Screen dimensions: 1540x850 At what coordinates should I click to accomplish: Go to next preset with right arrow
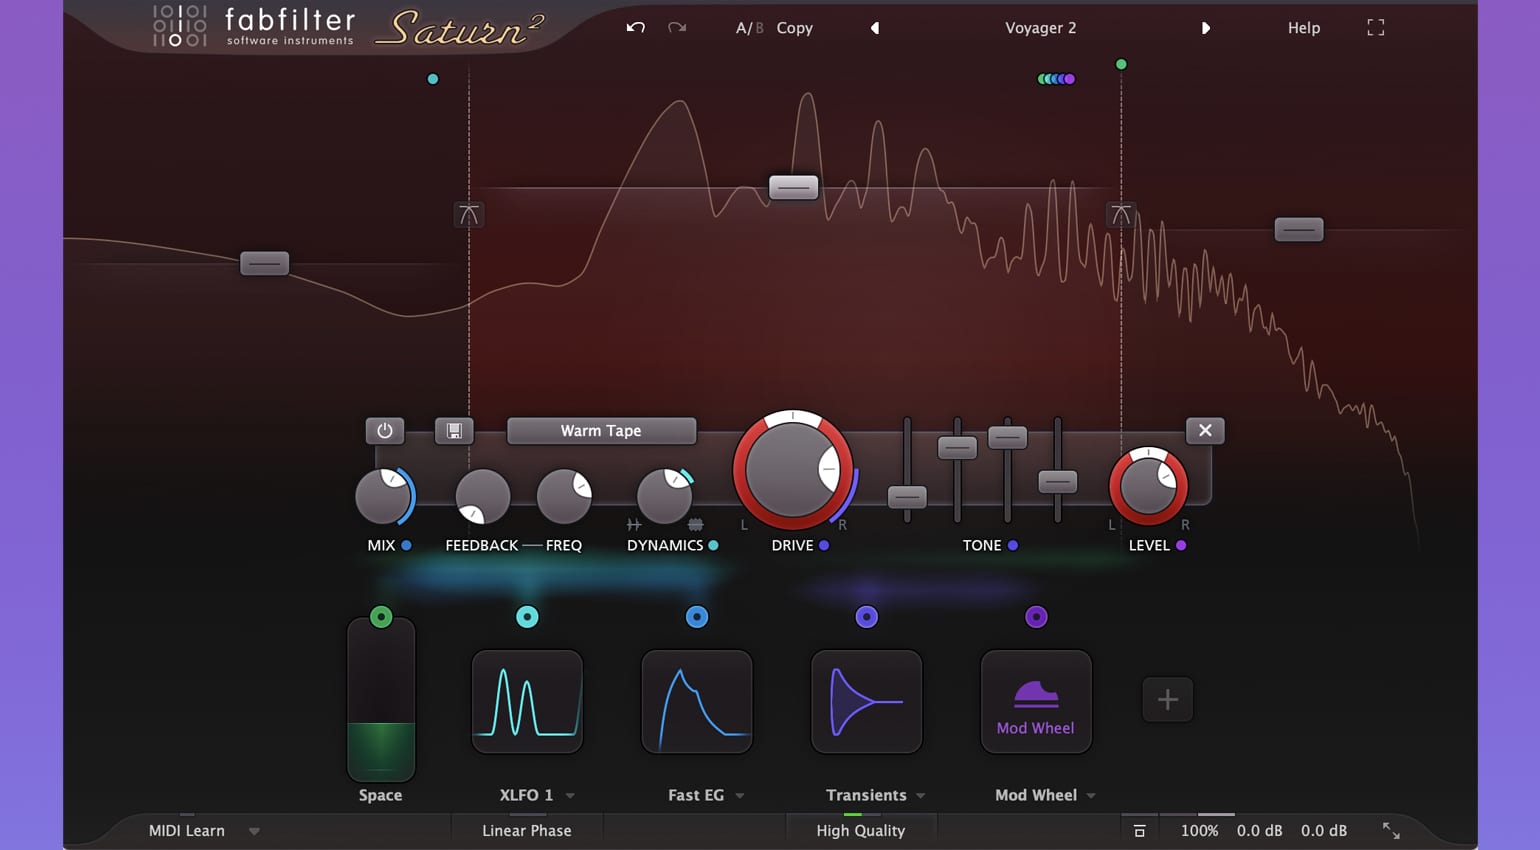[x=1205, y=28]
